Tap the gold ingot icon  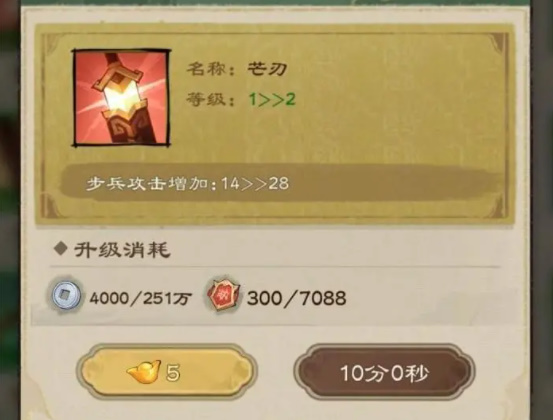click(x=144, y=371)
